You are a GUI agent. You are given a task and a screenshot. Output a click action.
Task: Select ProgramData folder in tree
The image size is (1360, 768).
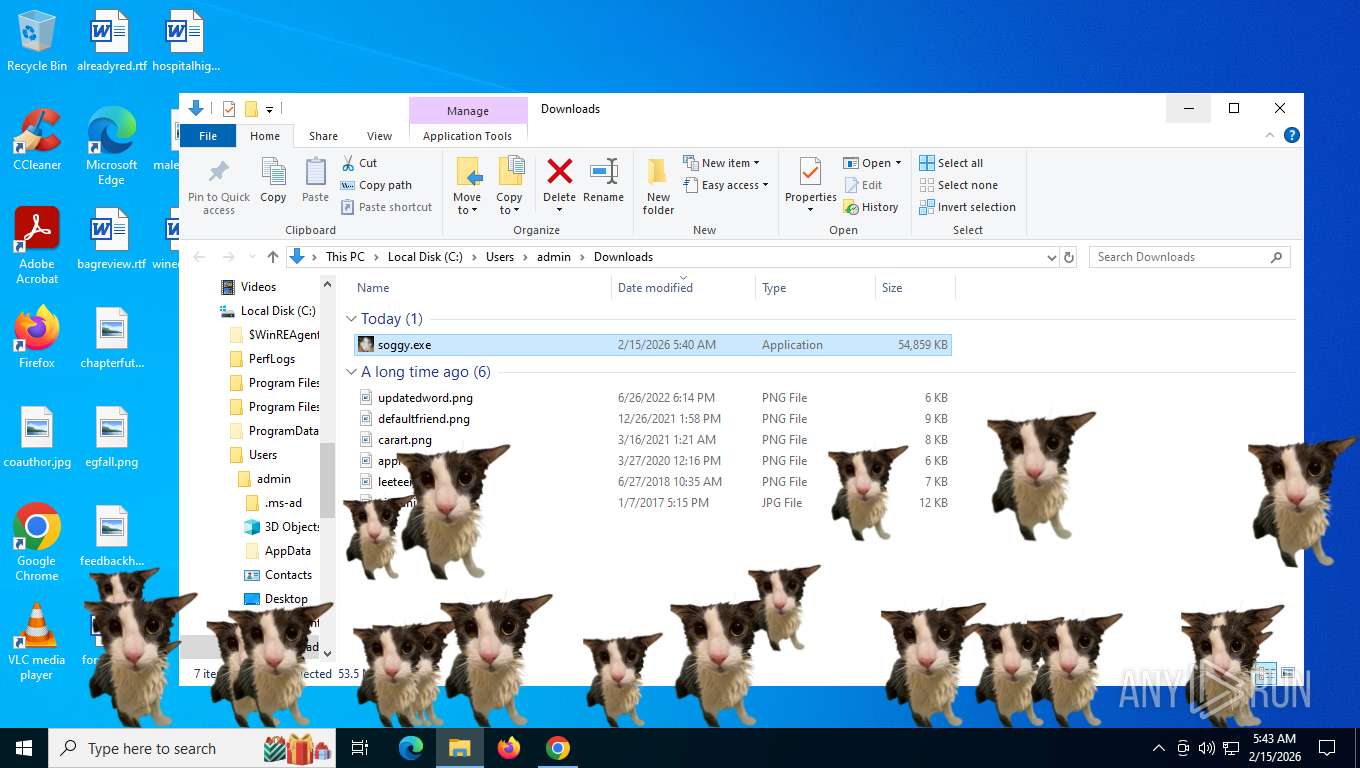[283, 431]
